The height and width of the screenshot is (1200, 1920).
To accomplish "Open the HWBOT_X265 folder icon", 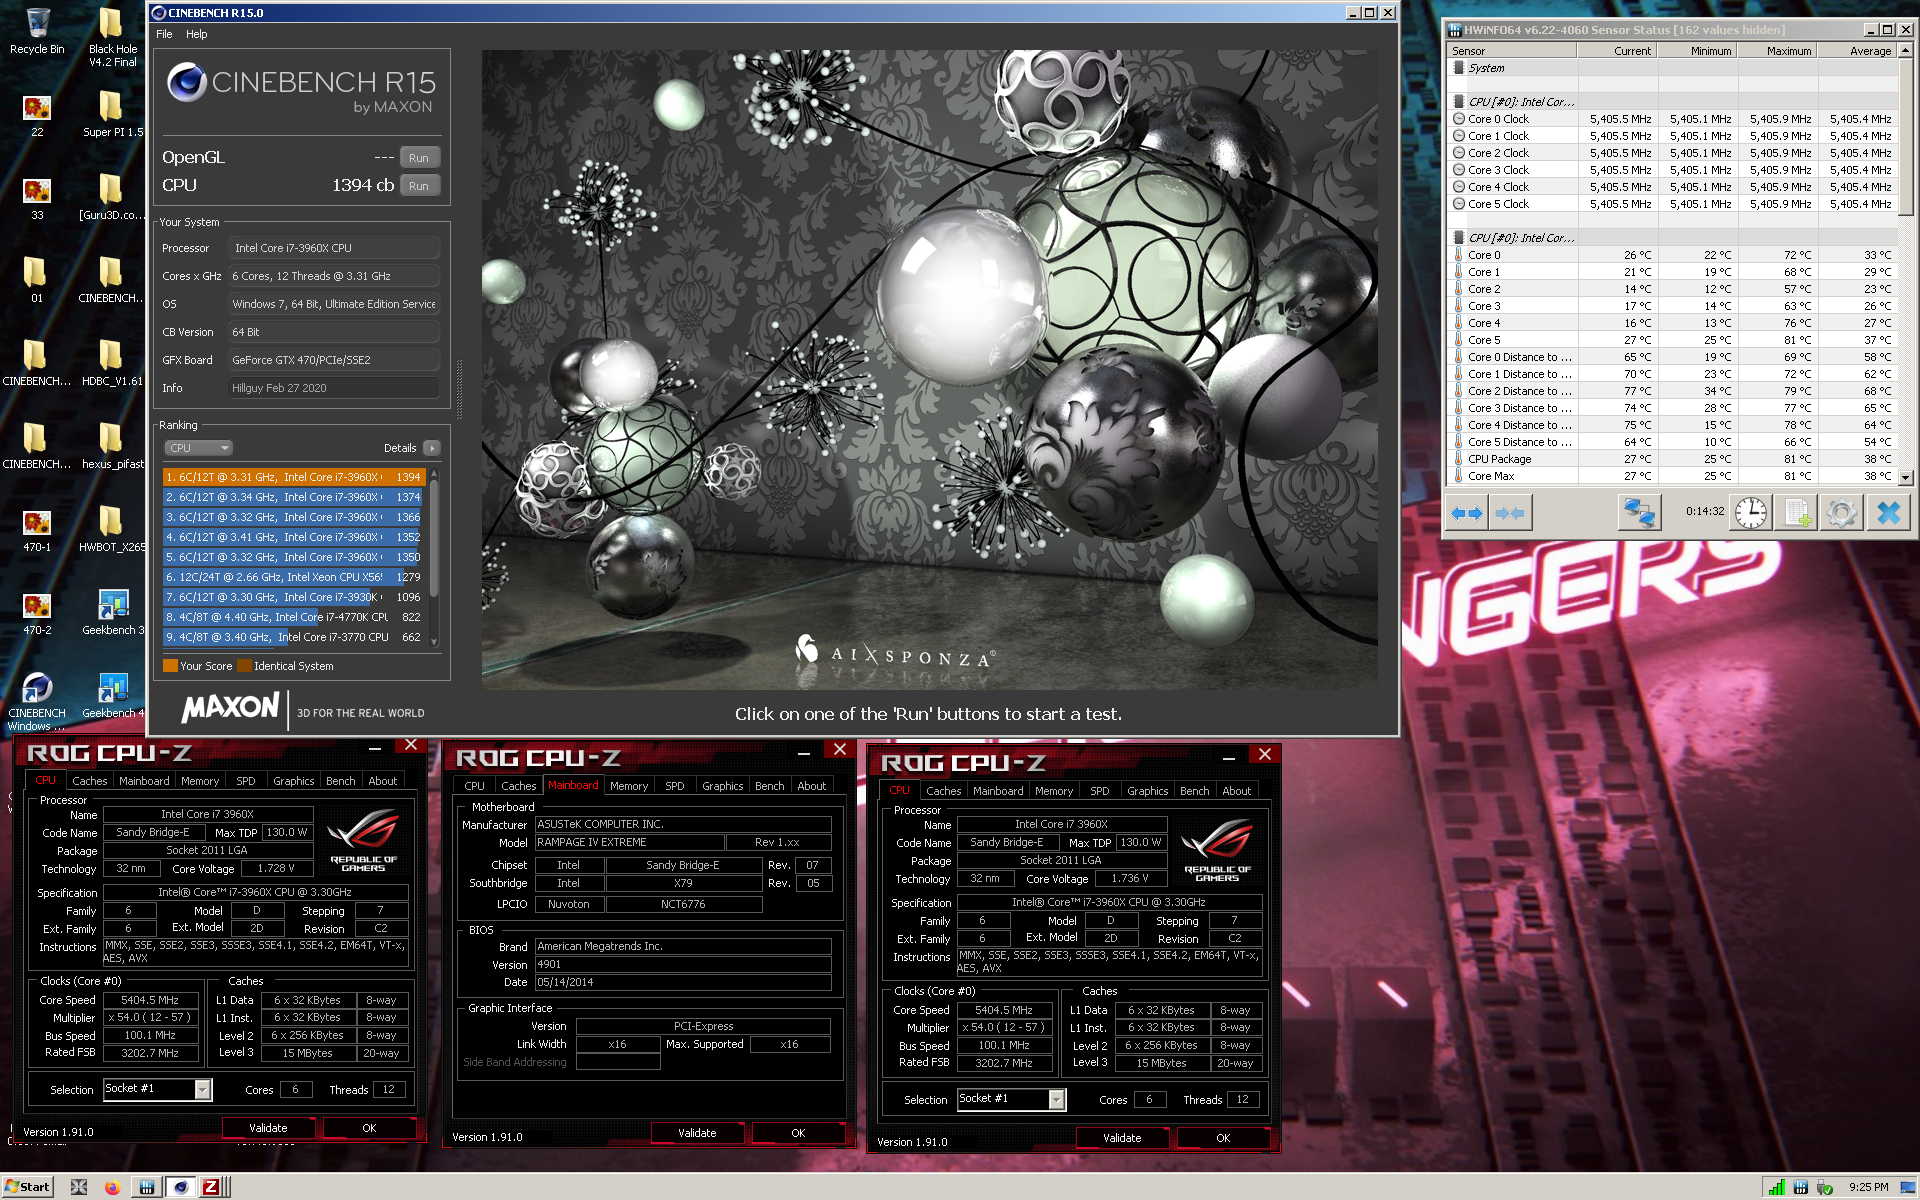I will click(112, 528).
